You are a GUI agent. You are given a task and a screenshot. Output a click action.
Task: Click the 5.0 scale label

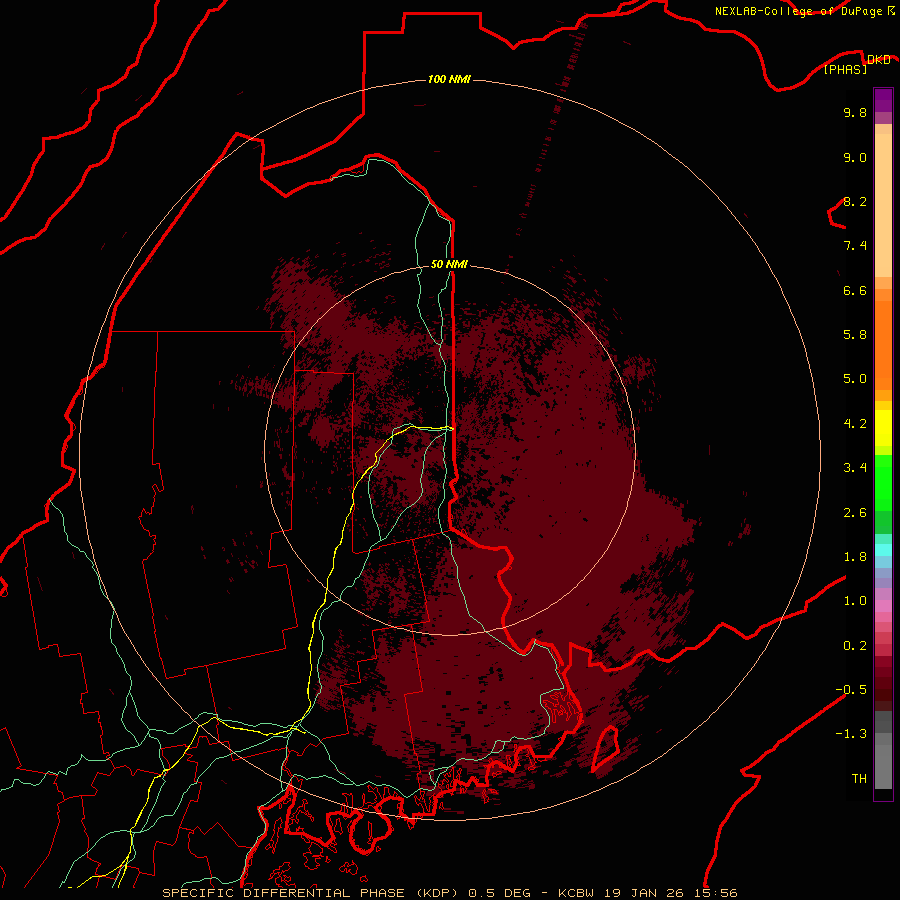855,379
